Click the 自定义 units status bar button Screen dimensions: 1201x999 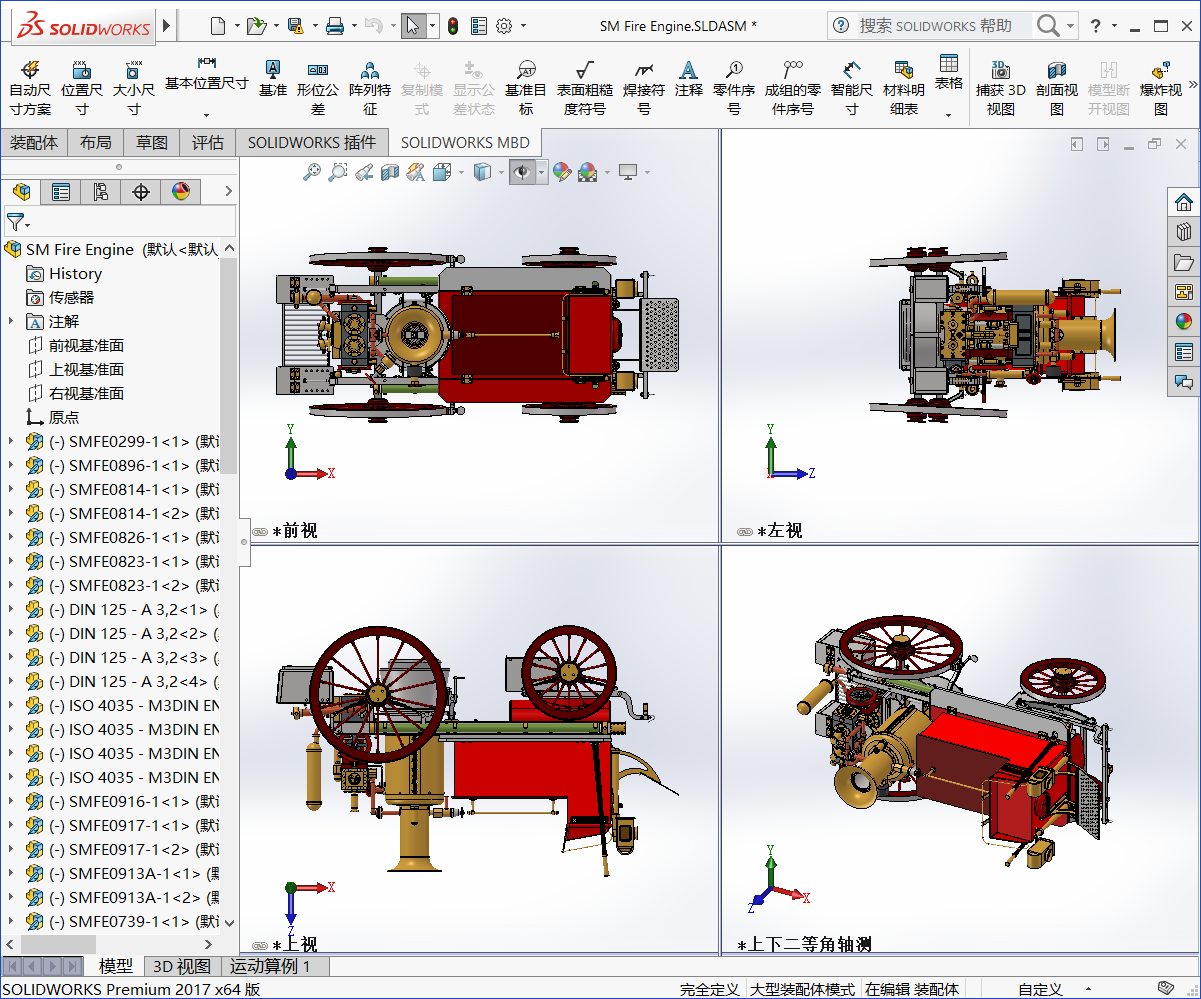point(1040,989)
